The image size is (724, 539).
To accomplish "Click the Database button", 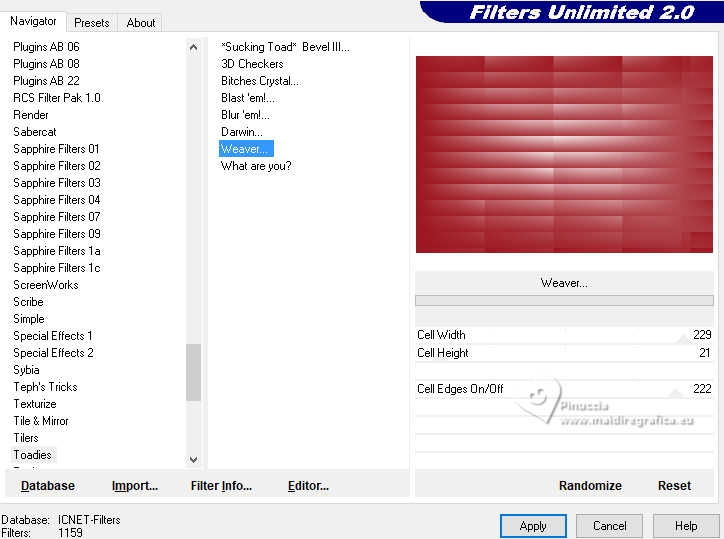I will (48, 486).
